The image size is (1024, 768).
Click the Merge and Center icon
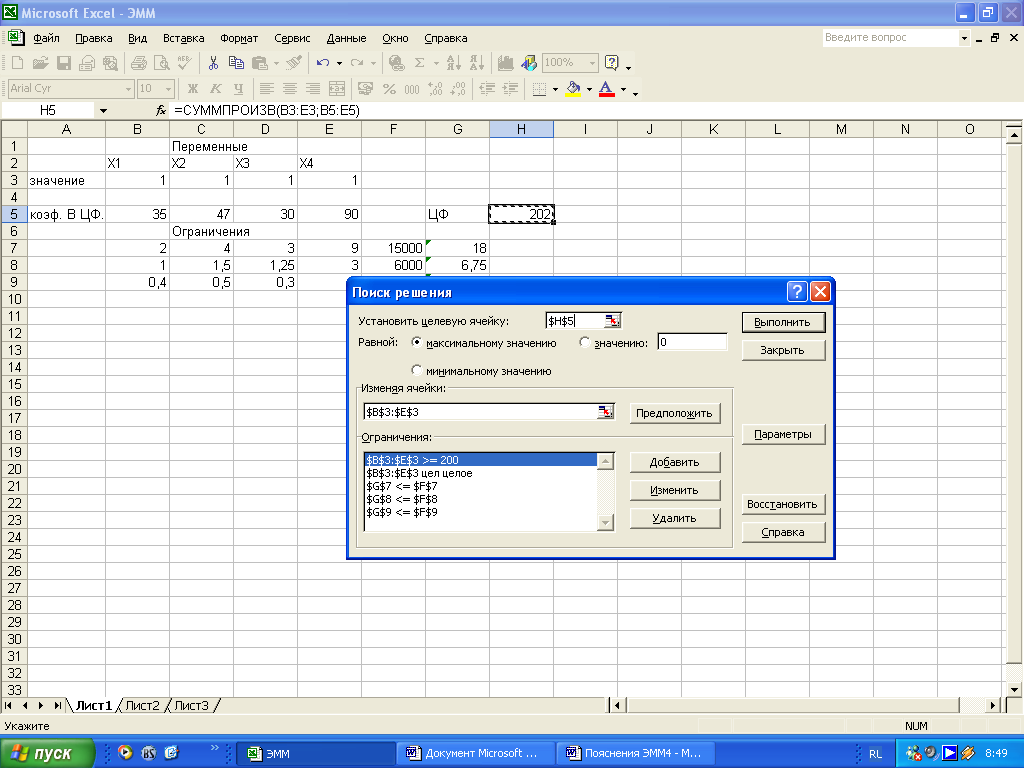338,89
